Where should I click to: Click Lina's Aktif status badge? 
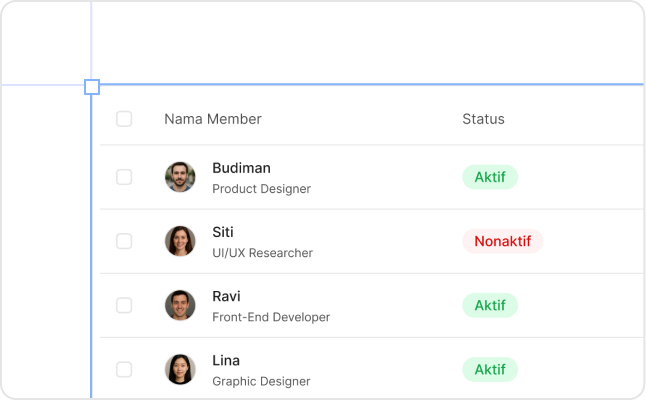pyautogui.click(x=489, y=369)
